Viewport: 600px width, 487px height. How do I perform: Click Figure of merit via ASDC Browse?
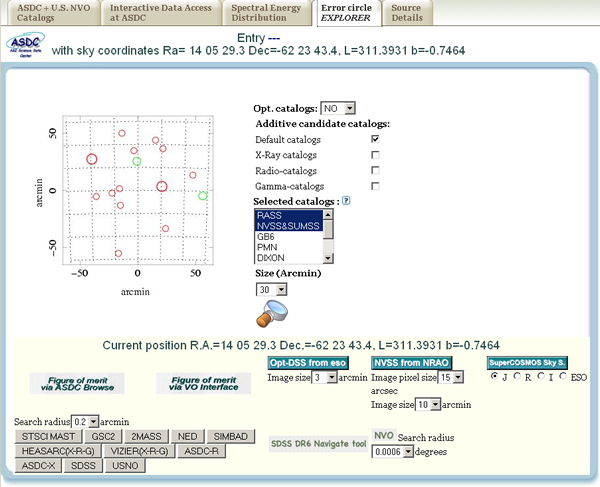(x=77, y=384)
